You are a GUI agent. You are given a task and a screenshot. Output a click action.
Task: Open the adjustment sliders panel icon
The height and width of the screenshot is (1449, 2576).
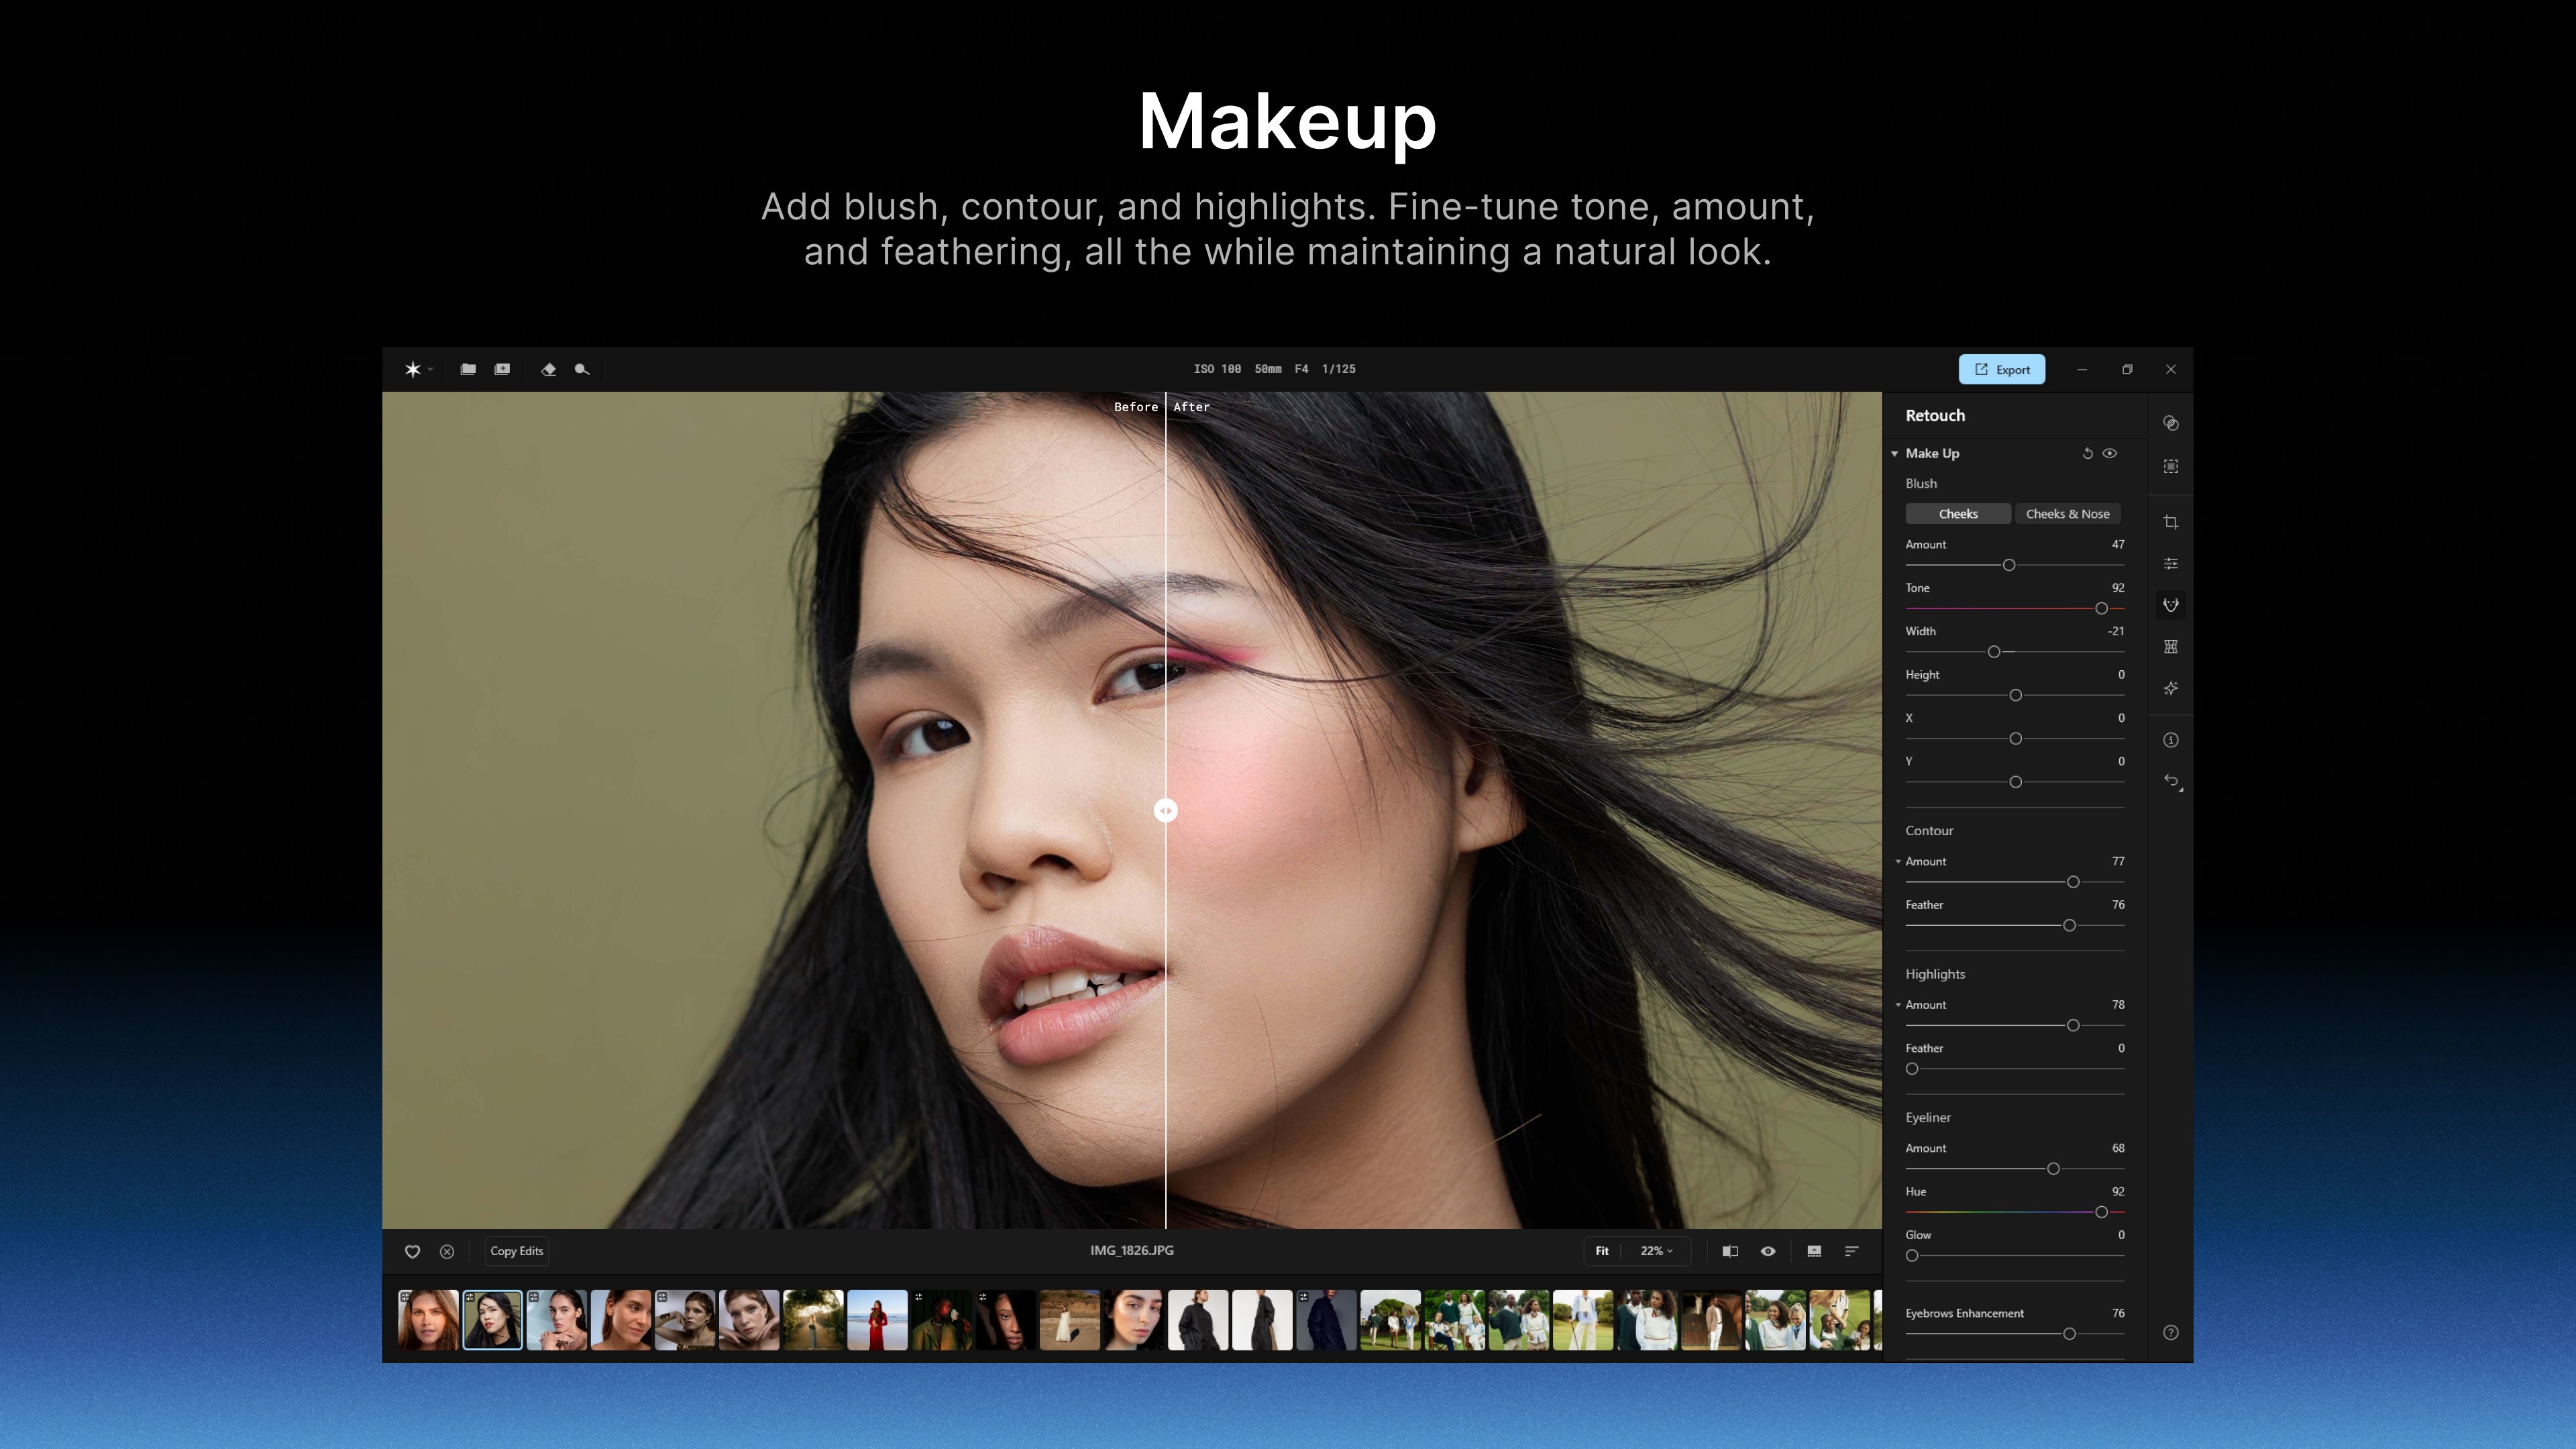click(2170, 564)
